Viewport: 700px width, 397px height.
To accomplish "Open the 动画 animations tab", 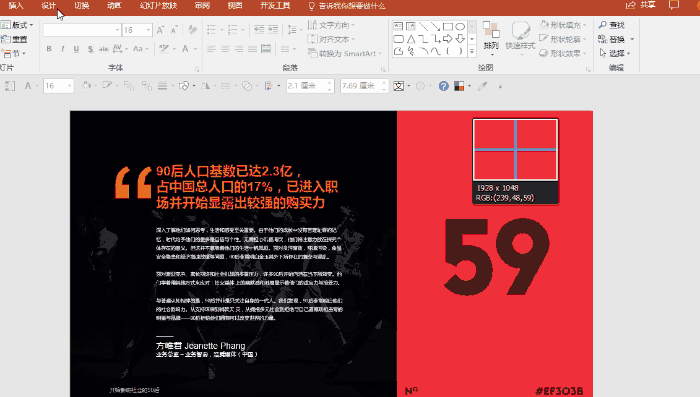I will point(114,5).
